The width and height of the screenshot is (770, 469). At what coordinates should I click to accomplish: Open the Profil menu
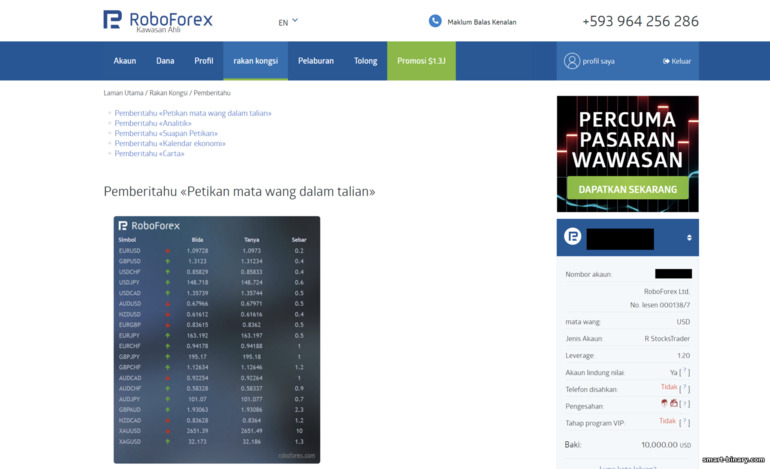[204, 61]
